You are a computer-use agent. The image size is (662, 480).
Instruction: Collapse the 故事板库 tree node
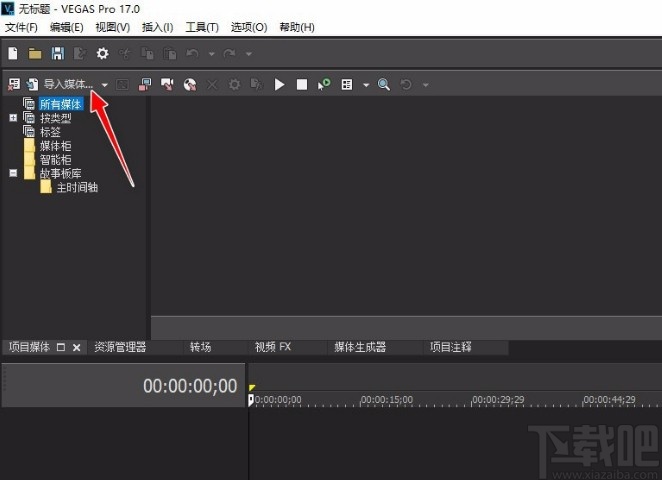click(x=13, y=173)
